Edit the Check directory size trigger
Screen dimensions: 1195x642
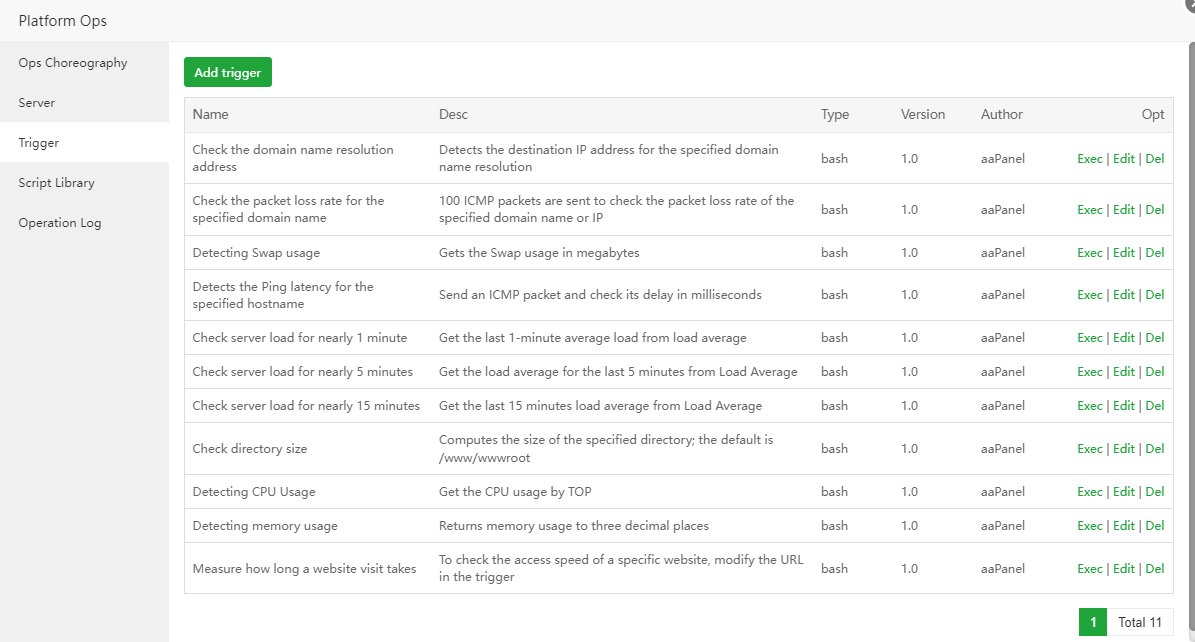tap(1124, 449)
